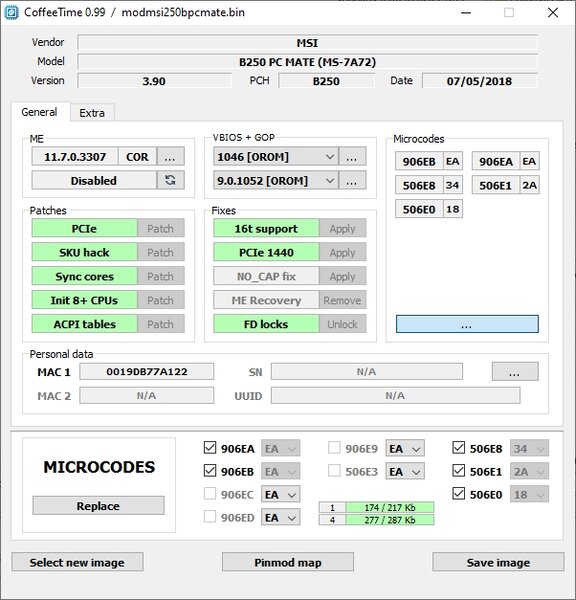Click the ME version 11.7.0.3307 field
This screenshot has height=600, width=576.
click(75, 157)
